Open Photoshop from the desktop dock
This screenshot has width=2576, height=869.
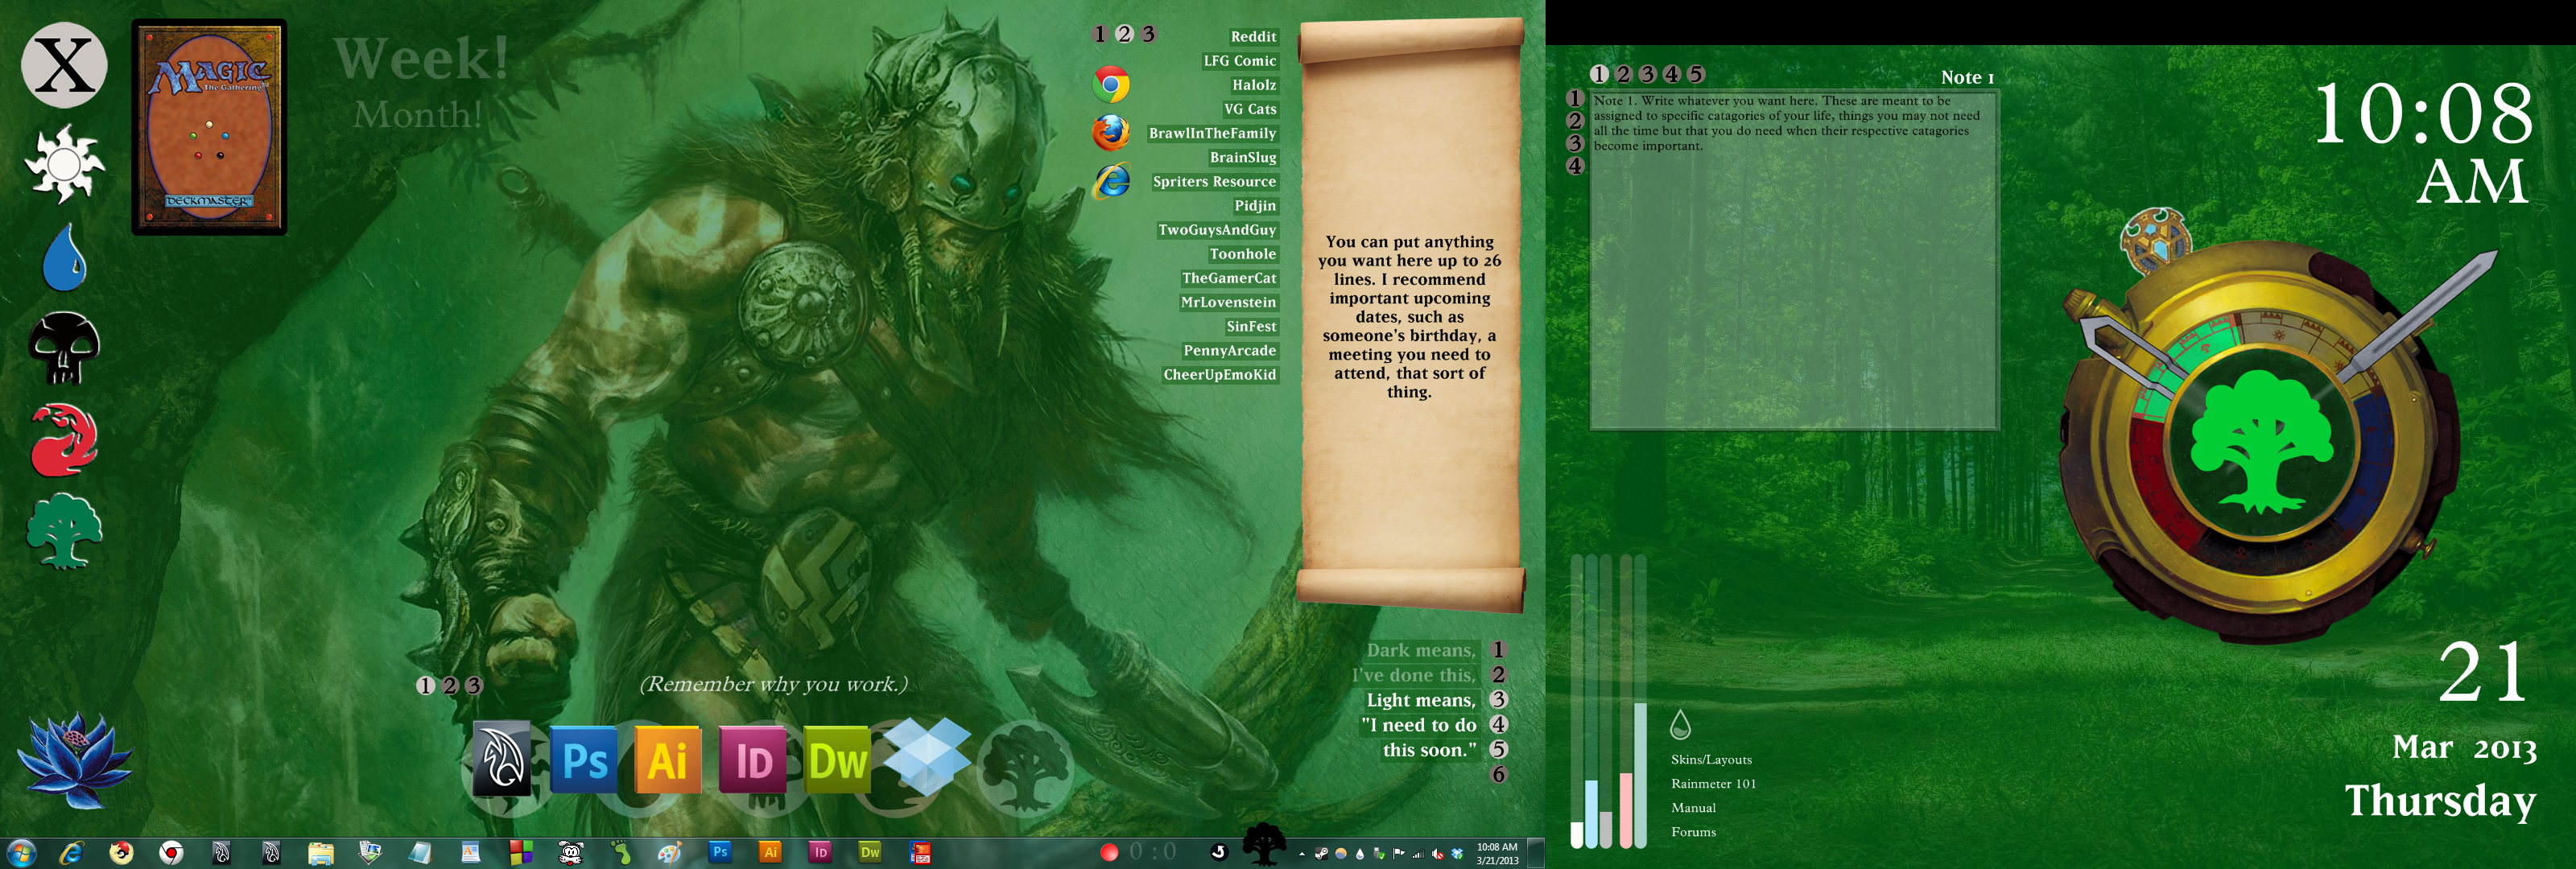[x=584, y=760]
